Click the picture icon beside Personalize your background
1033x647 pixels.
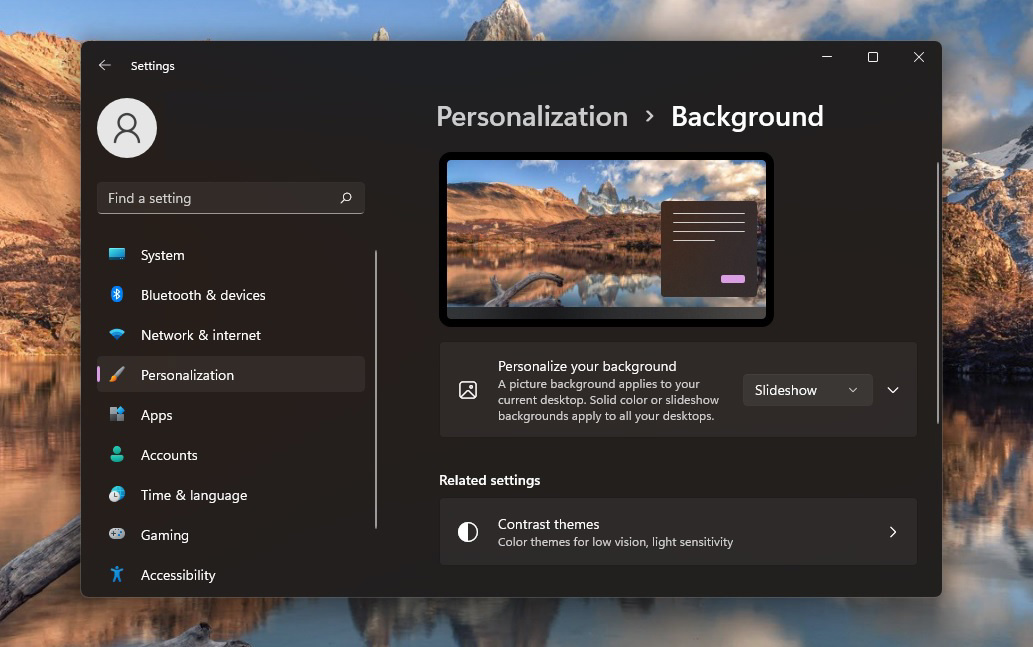468,389
